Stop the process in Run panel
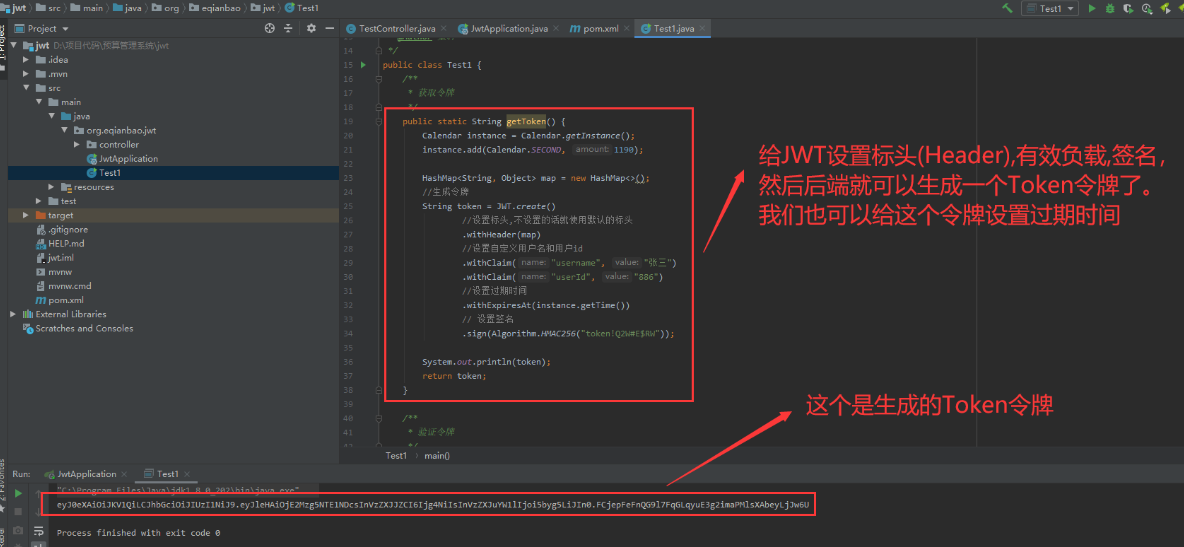Image resolution: width=1184 pixels, height=547 pixels. coord(18,512)
